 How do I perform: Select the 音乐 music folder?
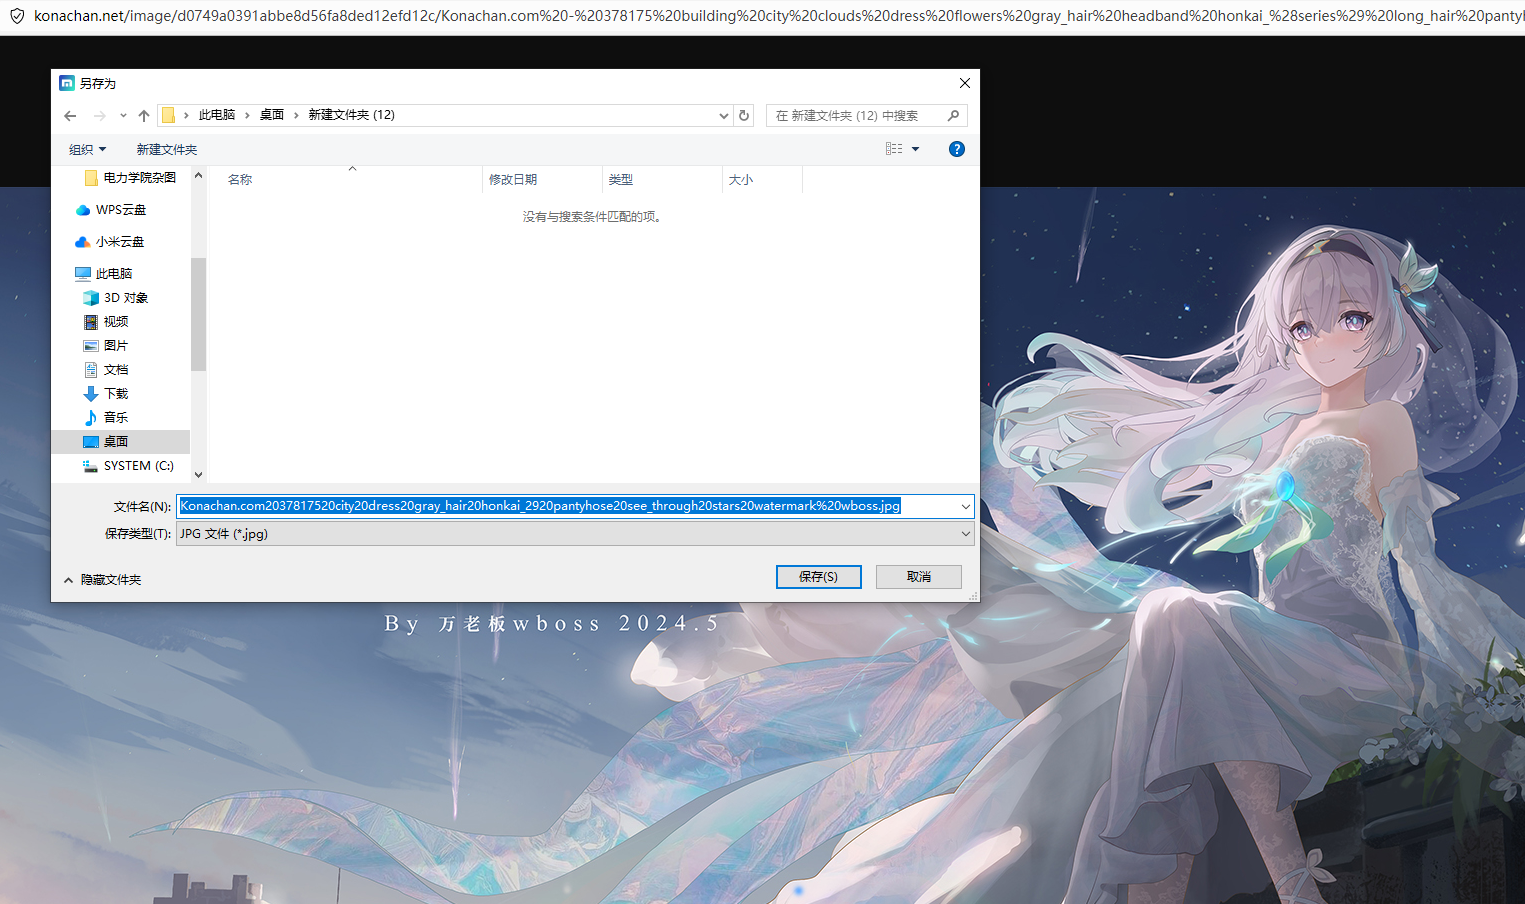click(115, 418)
